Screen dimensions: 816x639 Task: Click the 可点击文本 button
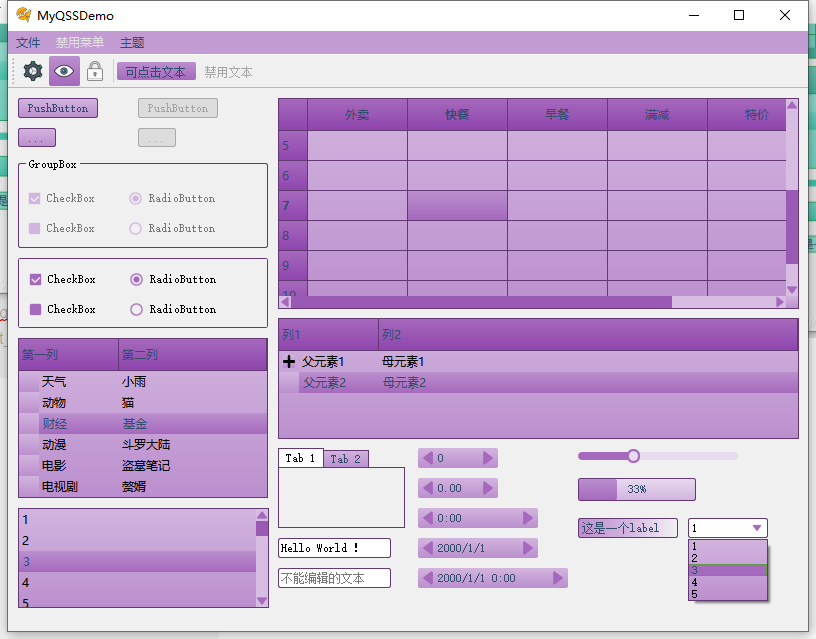(156, 71)
